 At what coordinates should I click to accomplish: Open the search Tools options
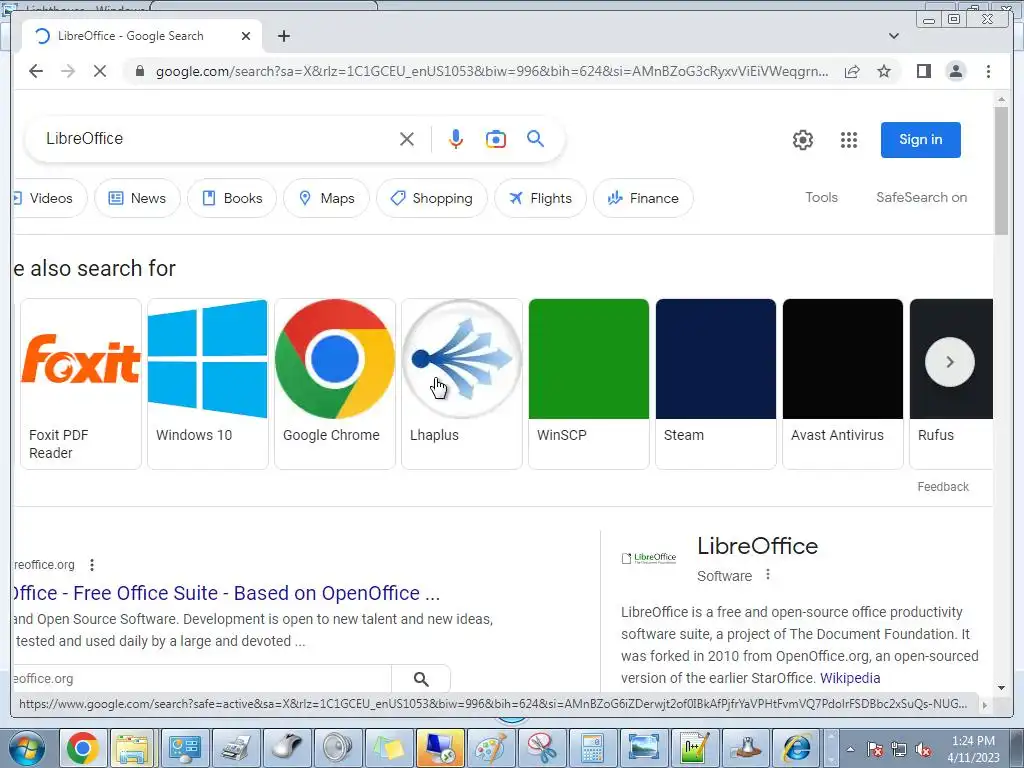[x=822, y=197]
